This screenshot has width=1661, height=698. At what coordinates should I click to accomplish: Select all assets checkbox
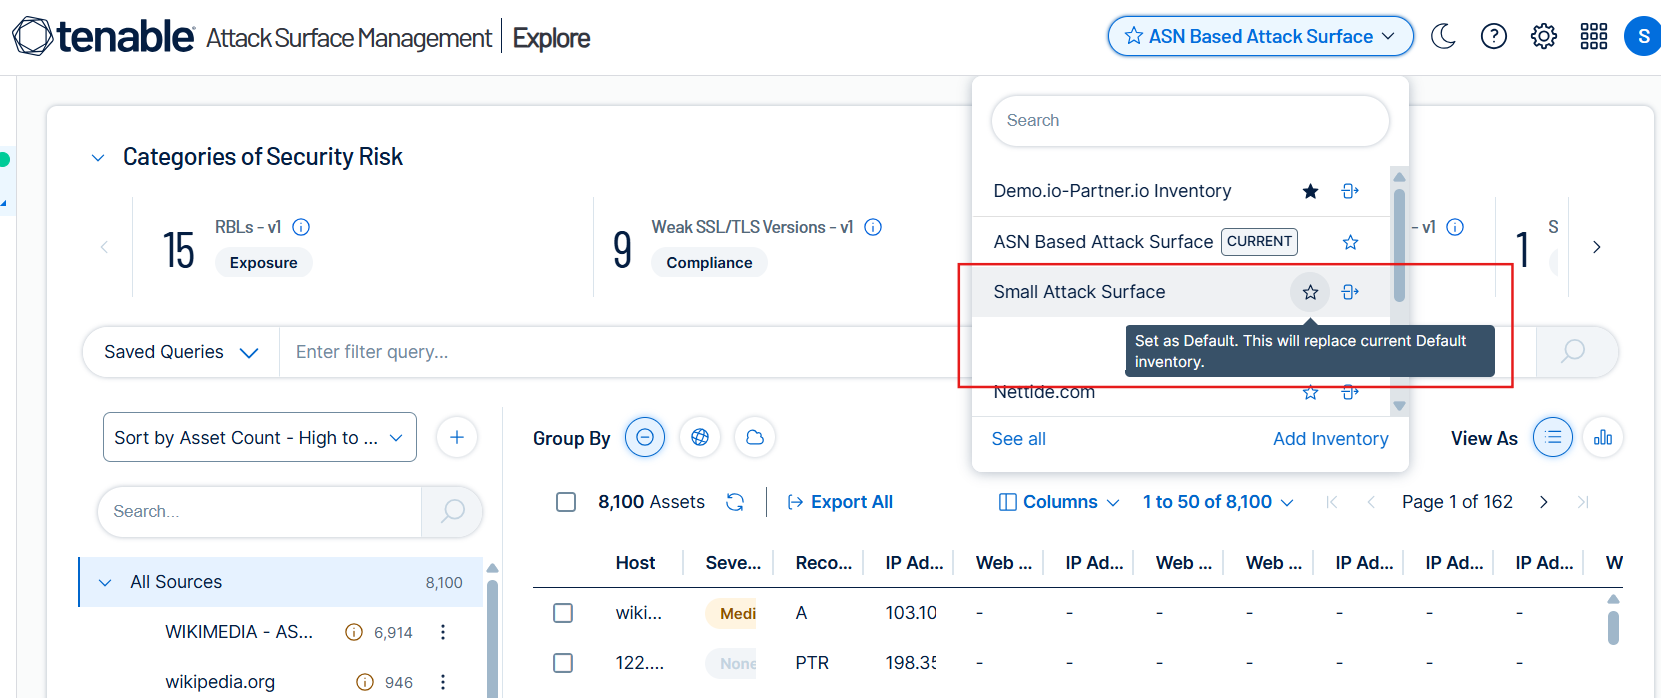(x=566, y=502)
